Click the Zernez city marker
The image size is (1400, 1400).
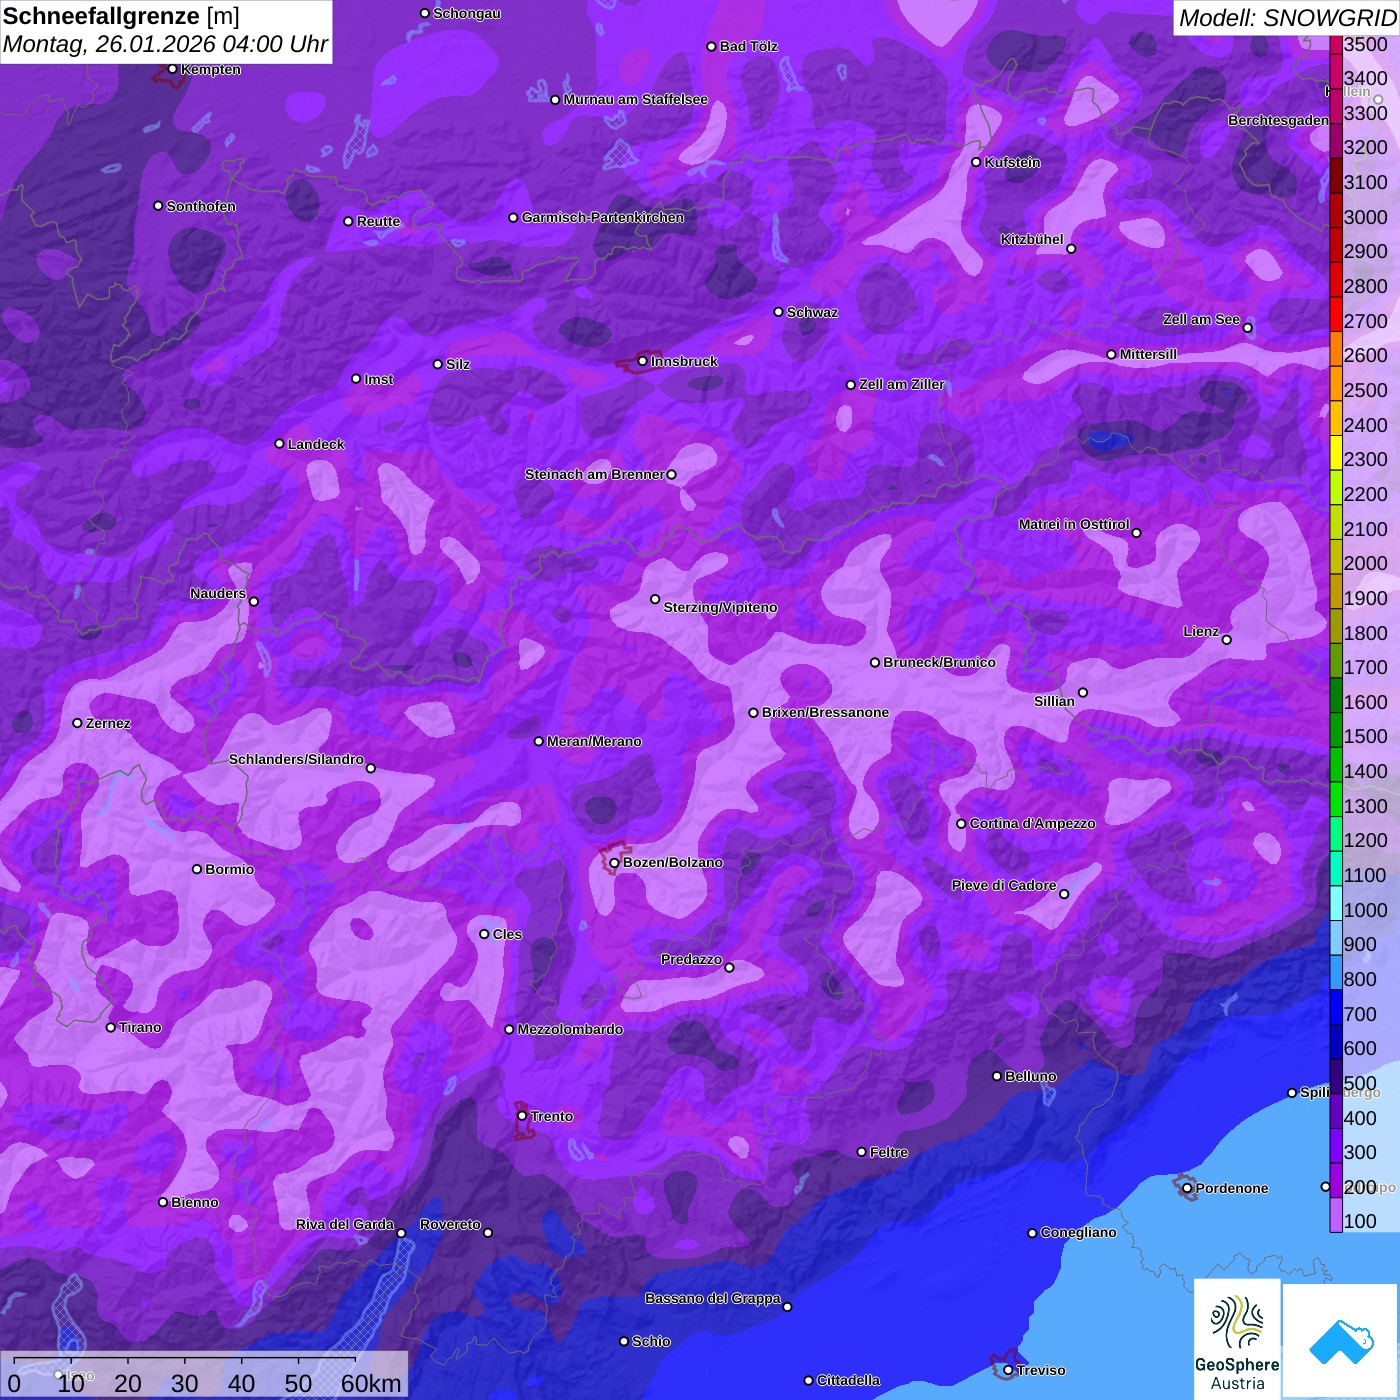(77, 723)
